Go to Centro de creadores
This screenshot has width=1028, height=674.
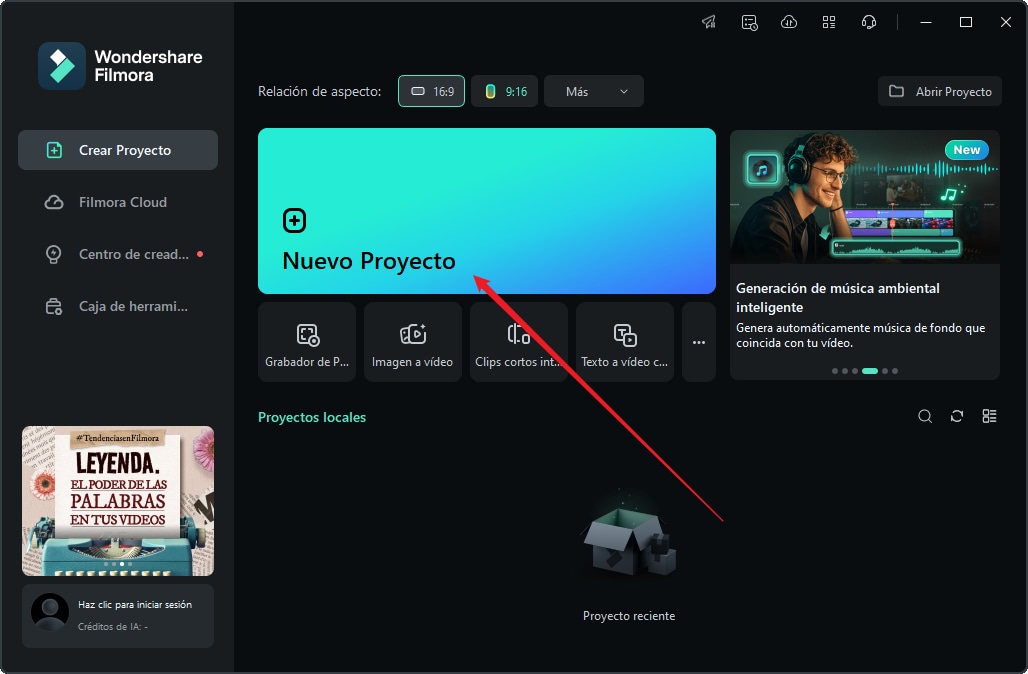pyautogui.click(x=118, y=254)
